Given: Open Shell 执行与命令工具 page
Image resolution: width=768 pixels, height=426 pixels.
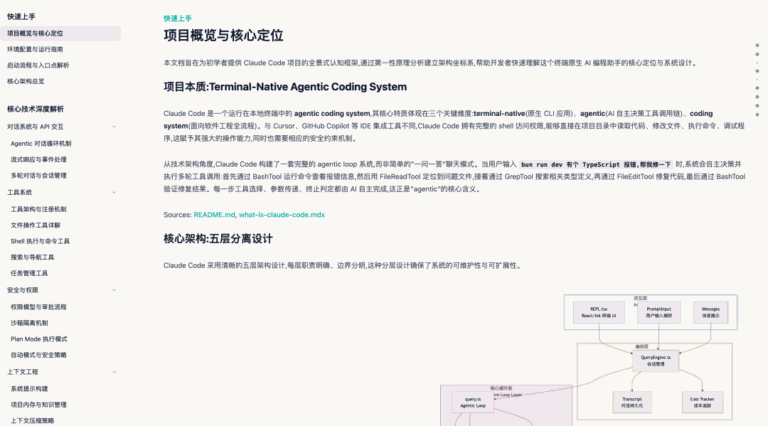Looking at the screenshot, I should [x=40, y=241].
